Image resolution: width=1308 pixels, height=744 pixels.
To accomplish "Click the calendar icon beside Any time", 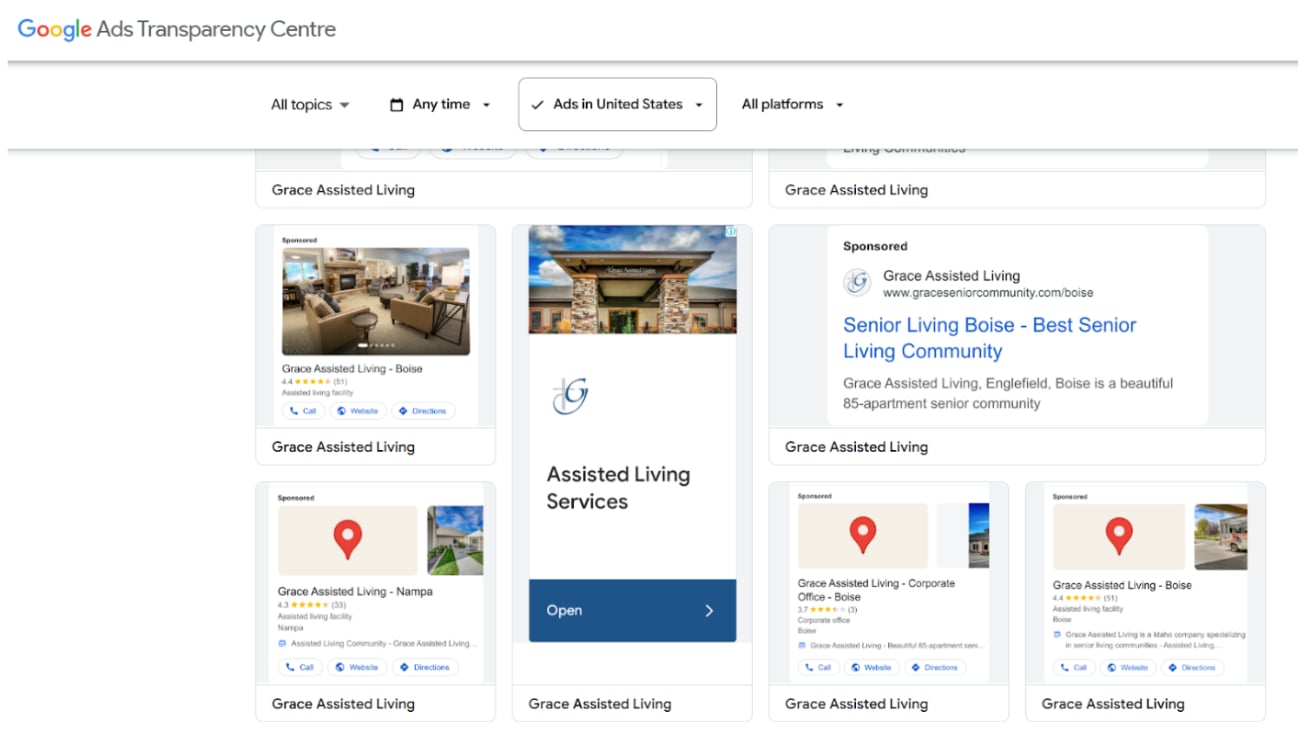I will point(396,104).
